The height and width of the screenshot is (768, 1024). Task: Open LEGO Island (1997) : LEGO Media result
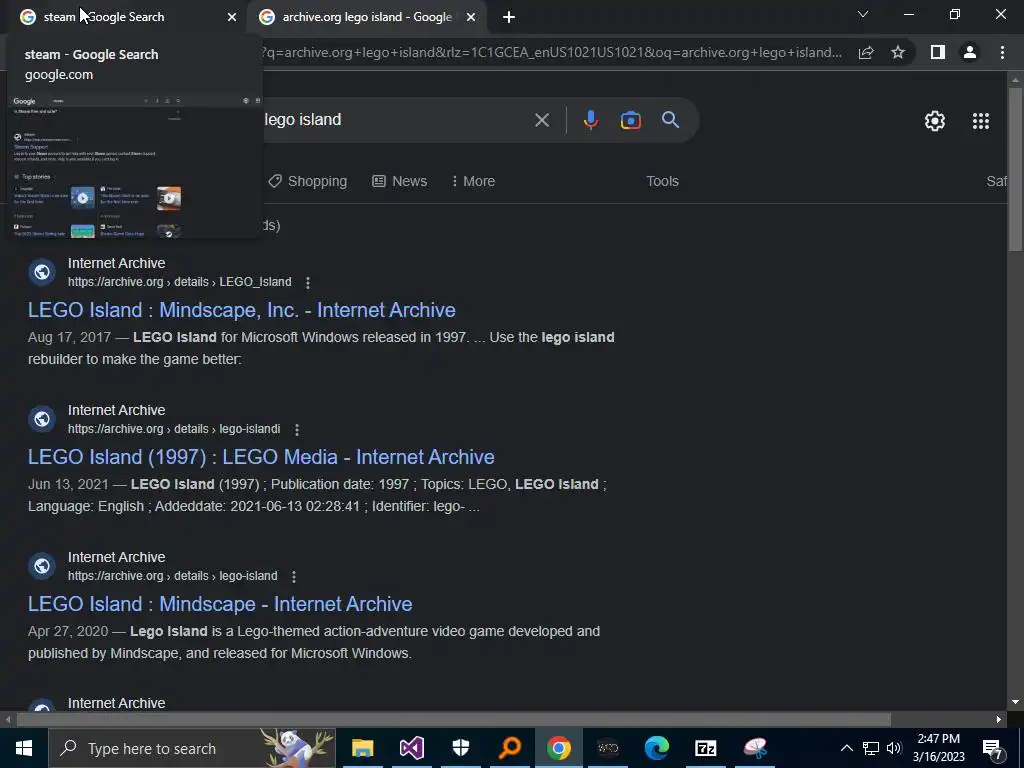pos(261,456)
